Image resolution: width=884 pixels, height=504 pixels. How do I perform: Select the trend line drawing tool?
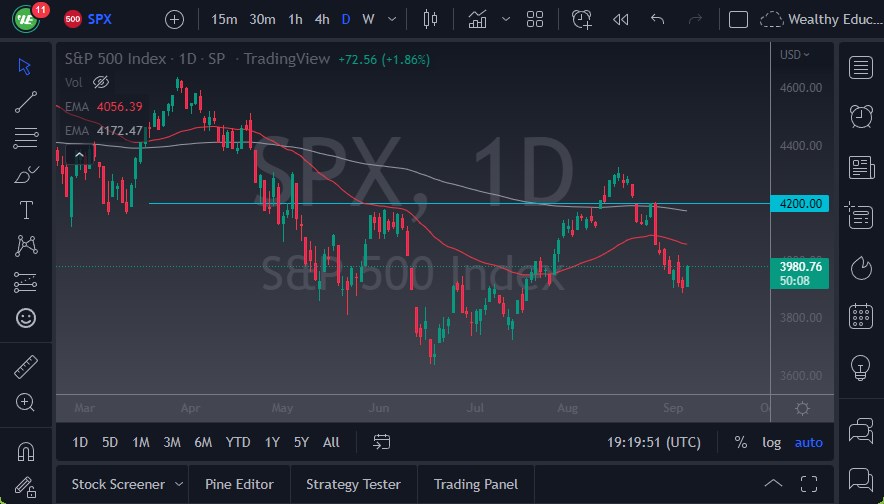[26, 101]
